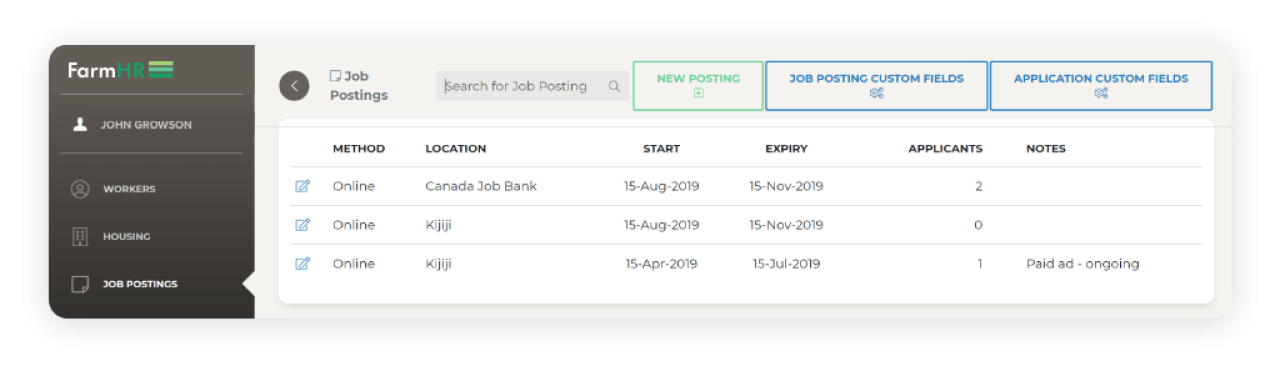Click the search magnifier icon
This screenshot has width=1280, height=371.
(614, 86)
